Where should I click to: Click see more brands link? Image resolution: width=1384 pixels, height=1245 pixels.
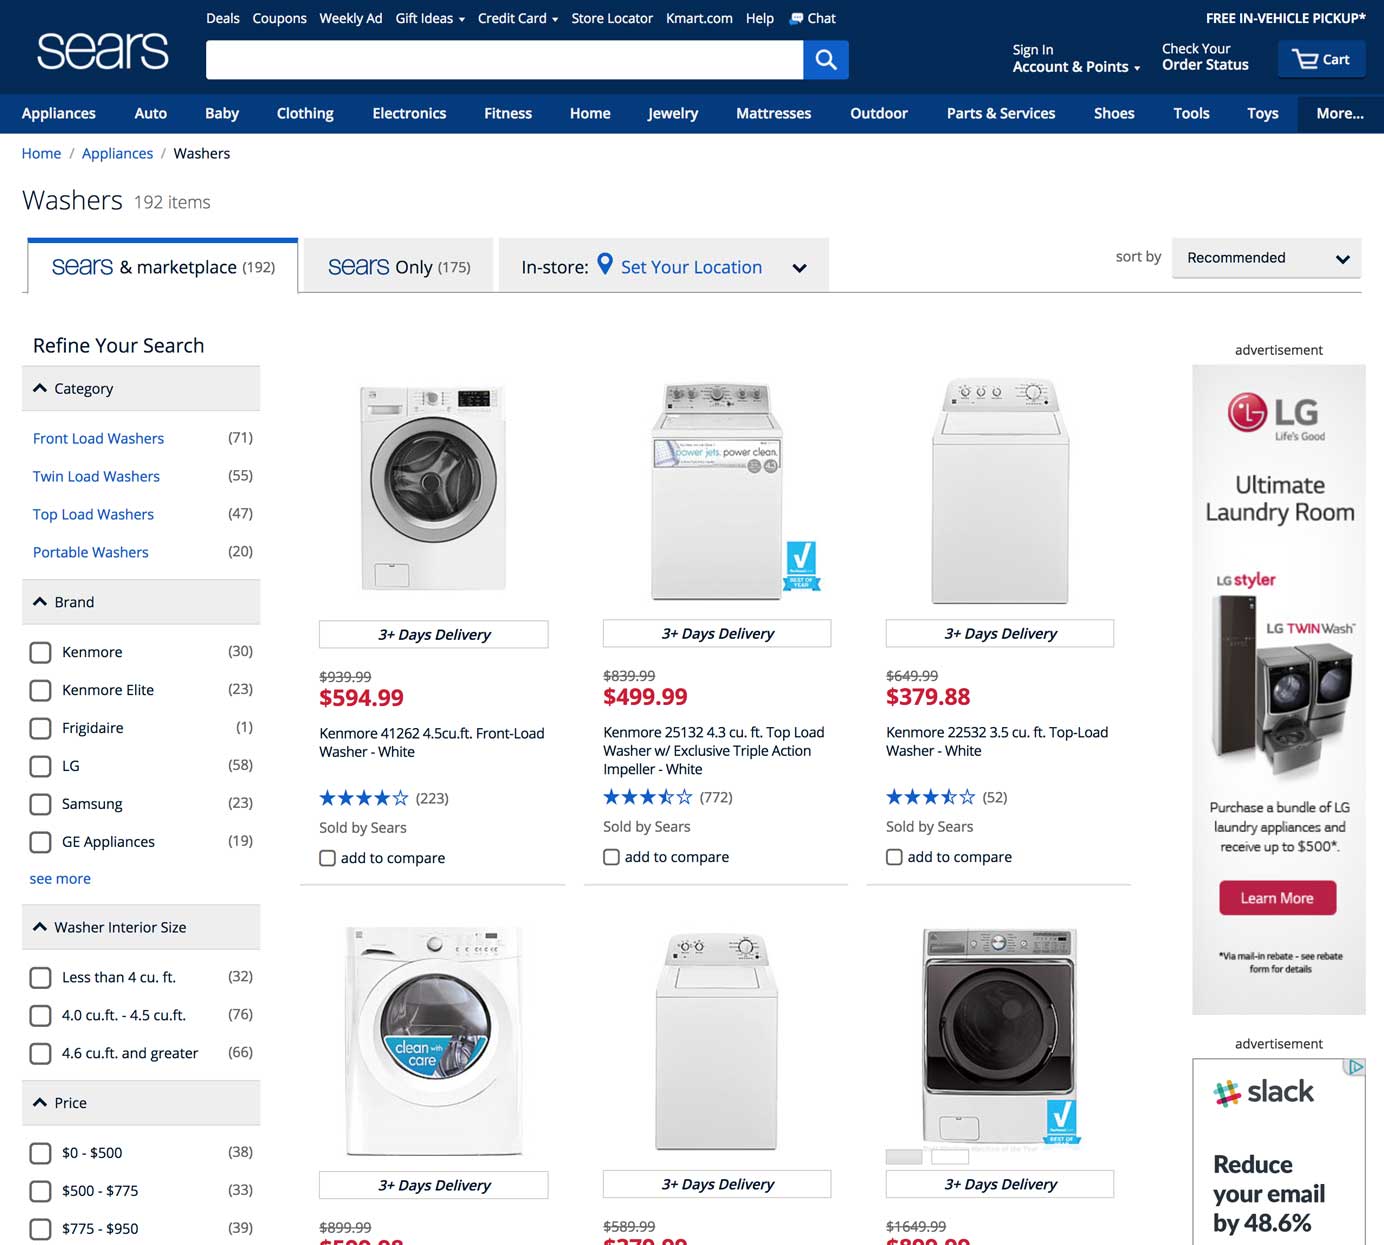click(60, 878)
